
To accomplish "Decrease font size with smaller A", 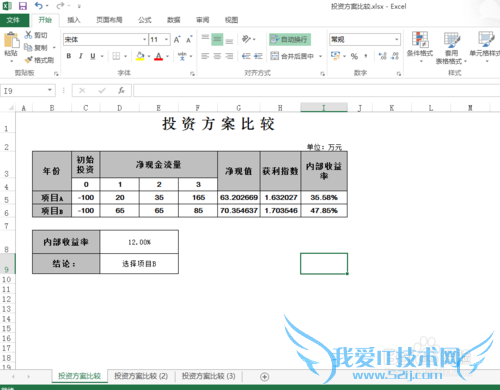I will coord(189,40).
